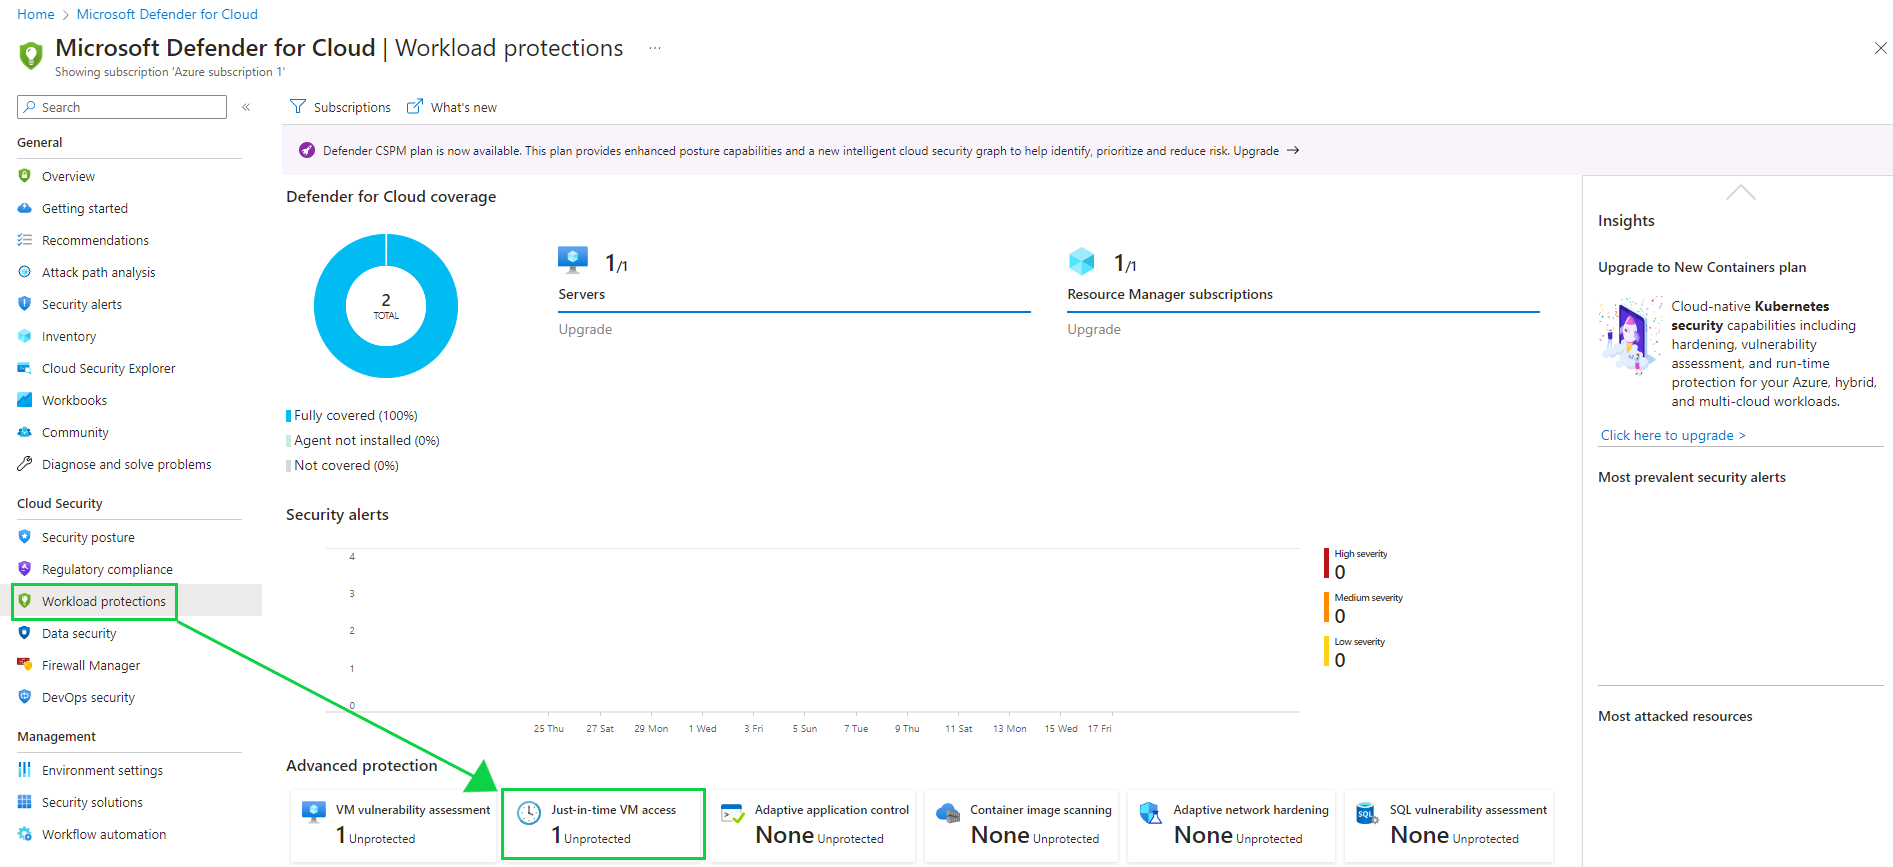Screen dimensions: 1893x867
Task: Click the Firewall Manager icon
Action: [x=25, y=665]
